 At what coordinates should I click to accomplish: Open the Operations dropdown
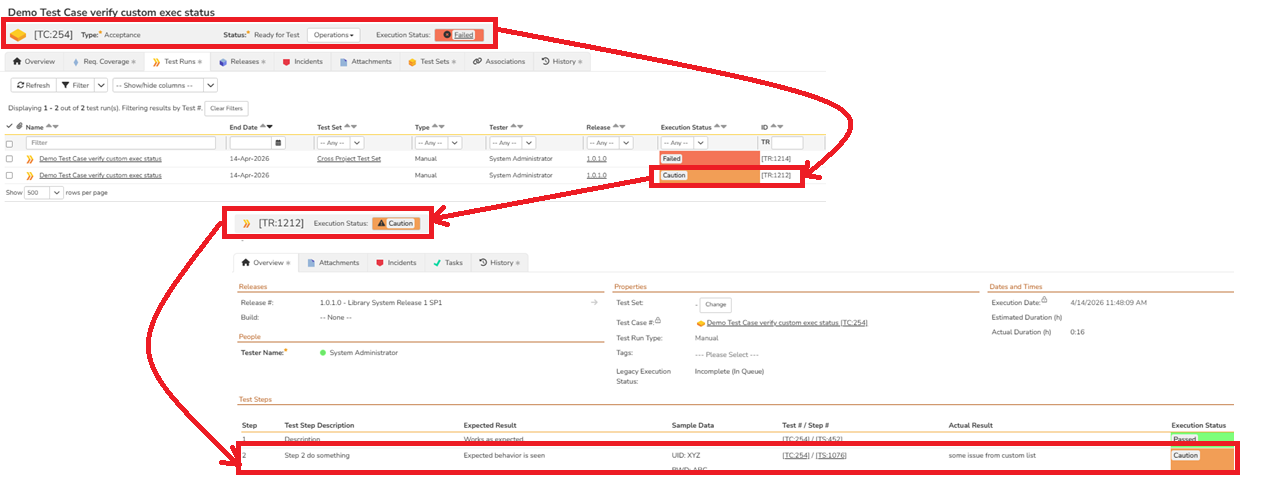coord(334,35)
